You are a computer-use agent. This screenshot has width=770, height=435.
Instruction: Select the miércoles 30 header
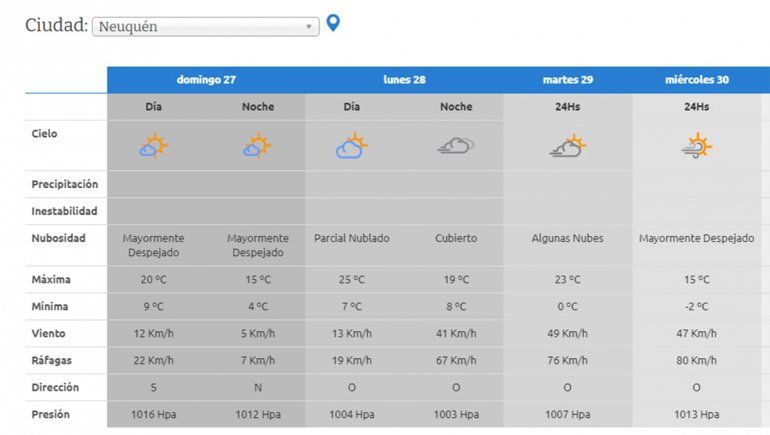coord(697,80)
